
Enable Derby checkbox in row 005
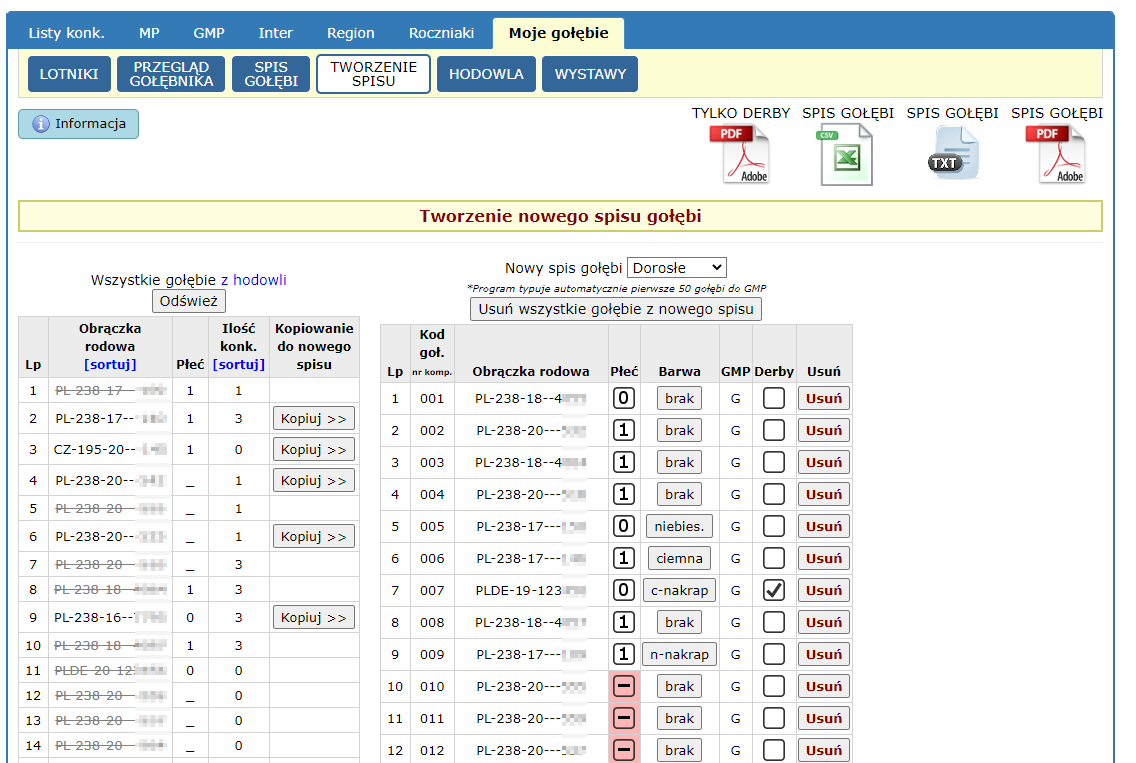(773, 526)
